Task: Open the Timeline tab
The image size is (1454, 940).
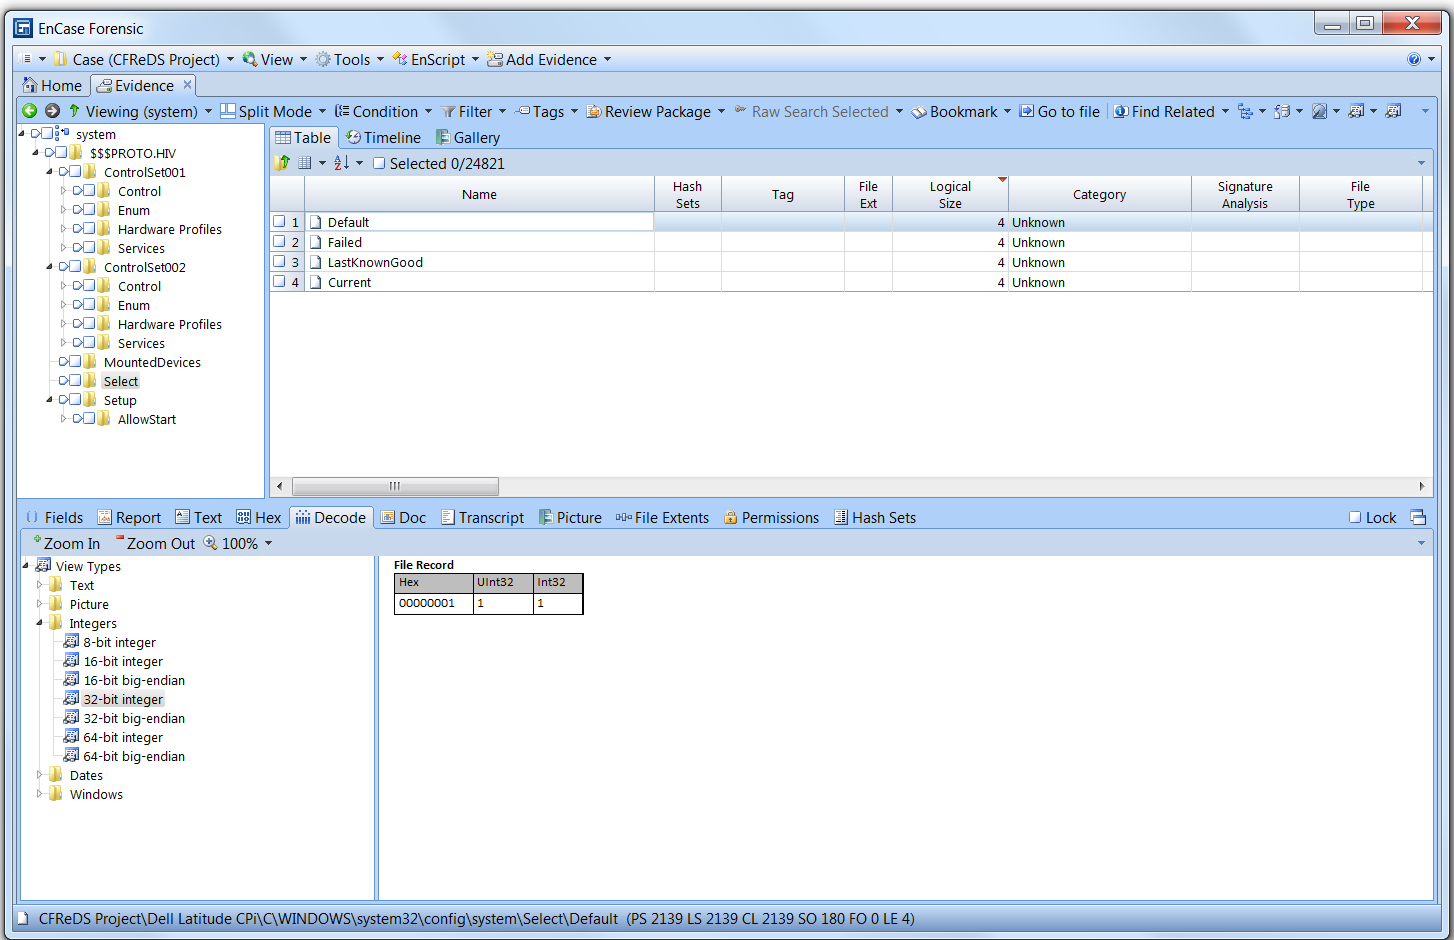Action: (383, 138)
